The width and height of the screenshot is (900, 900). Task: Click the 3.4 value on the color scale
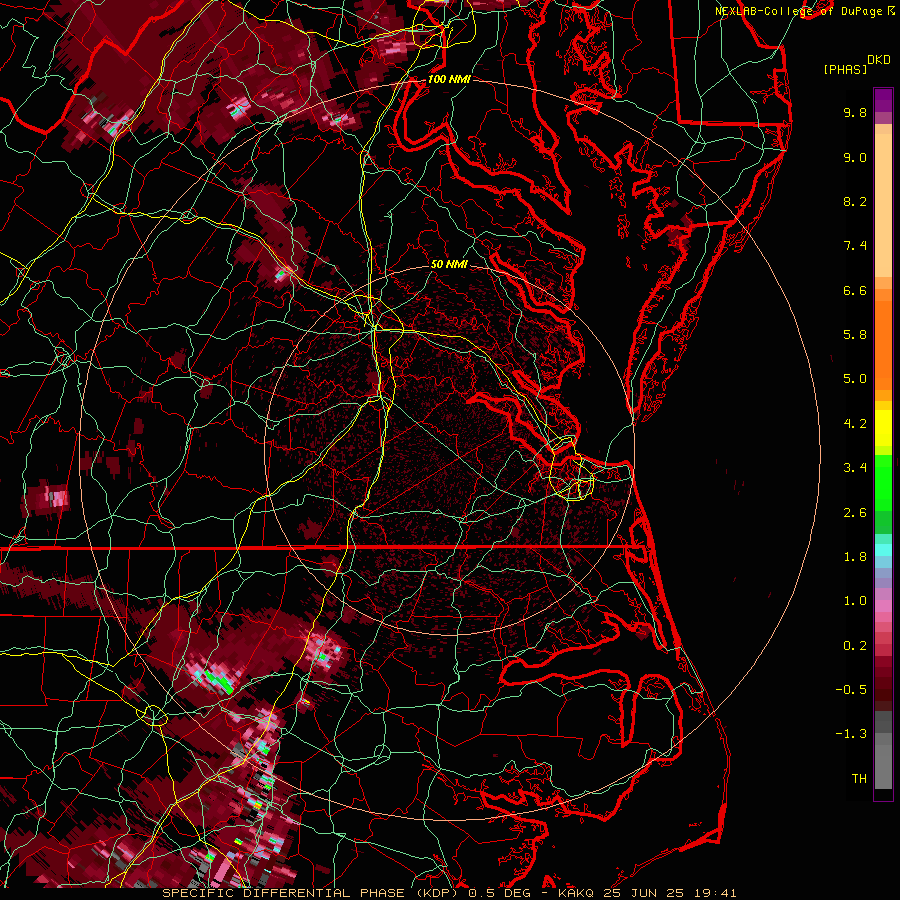click(x=855, y=468)
